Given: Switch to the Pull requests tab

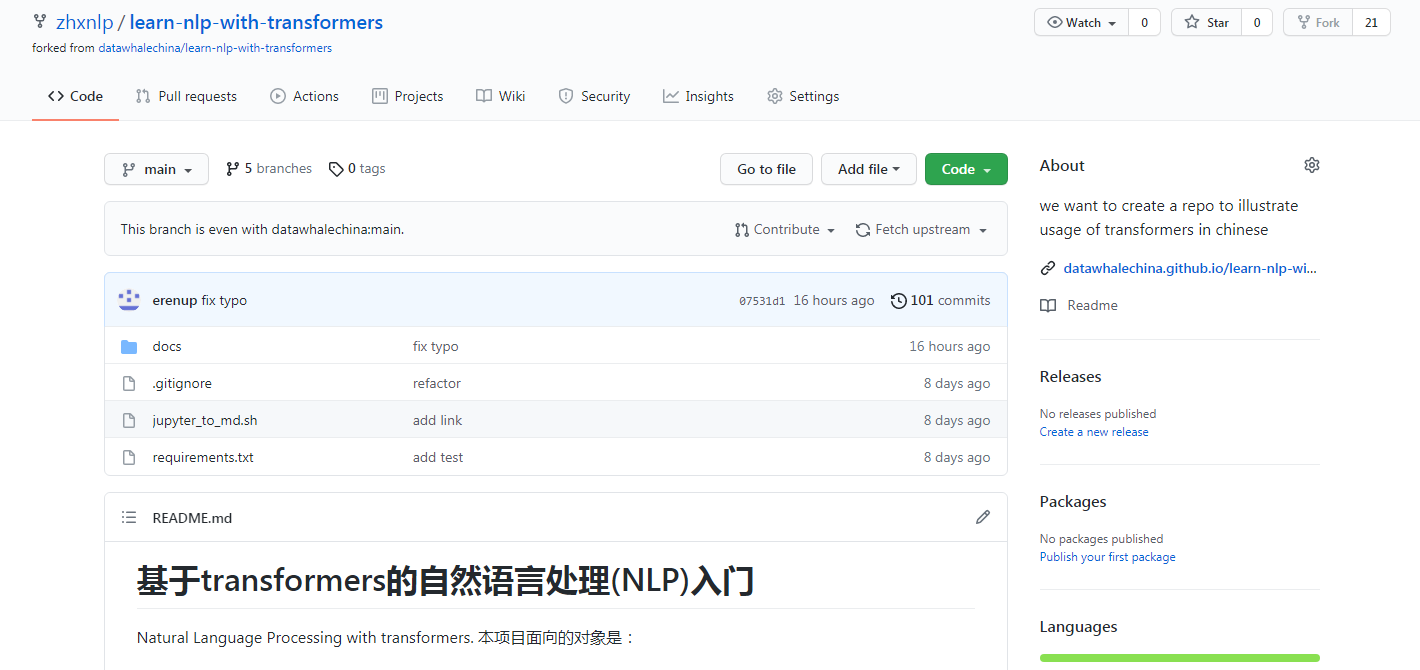Looking at the screenshot, I should (186, 96).
